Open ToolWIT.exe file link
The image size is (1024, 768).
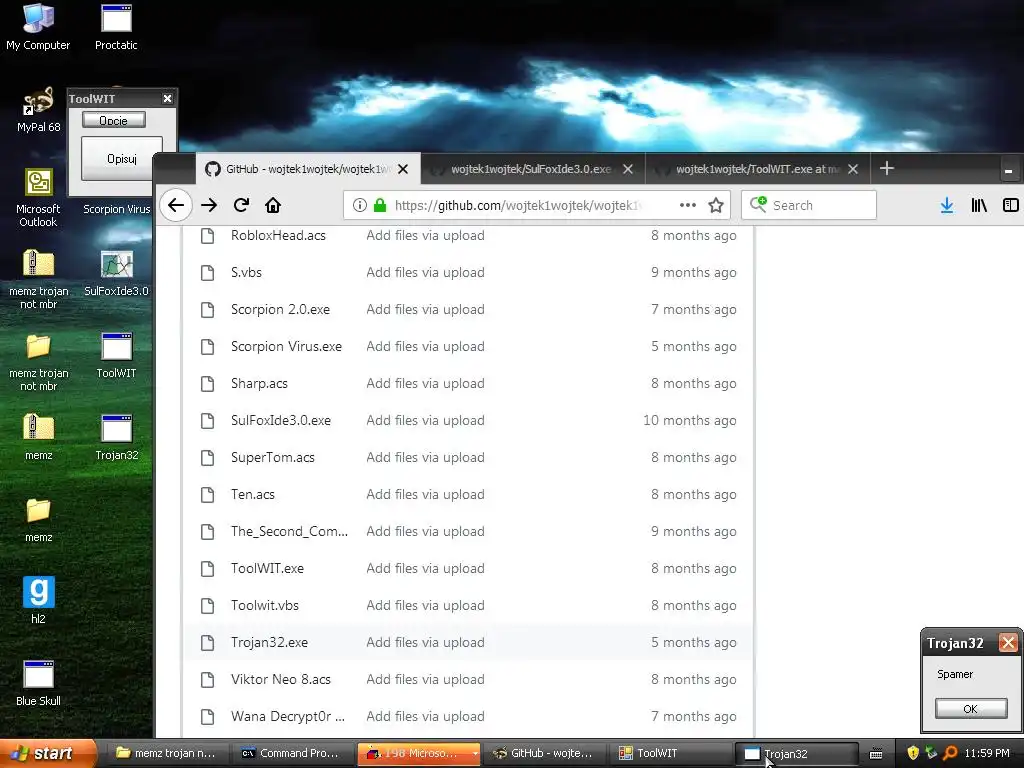point(267,568)
